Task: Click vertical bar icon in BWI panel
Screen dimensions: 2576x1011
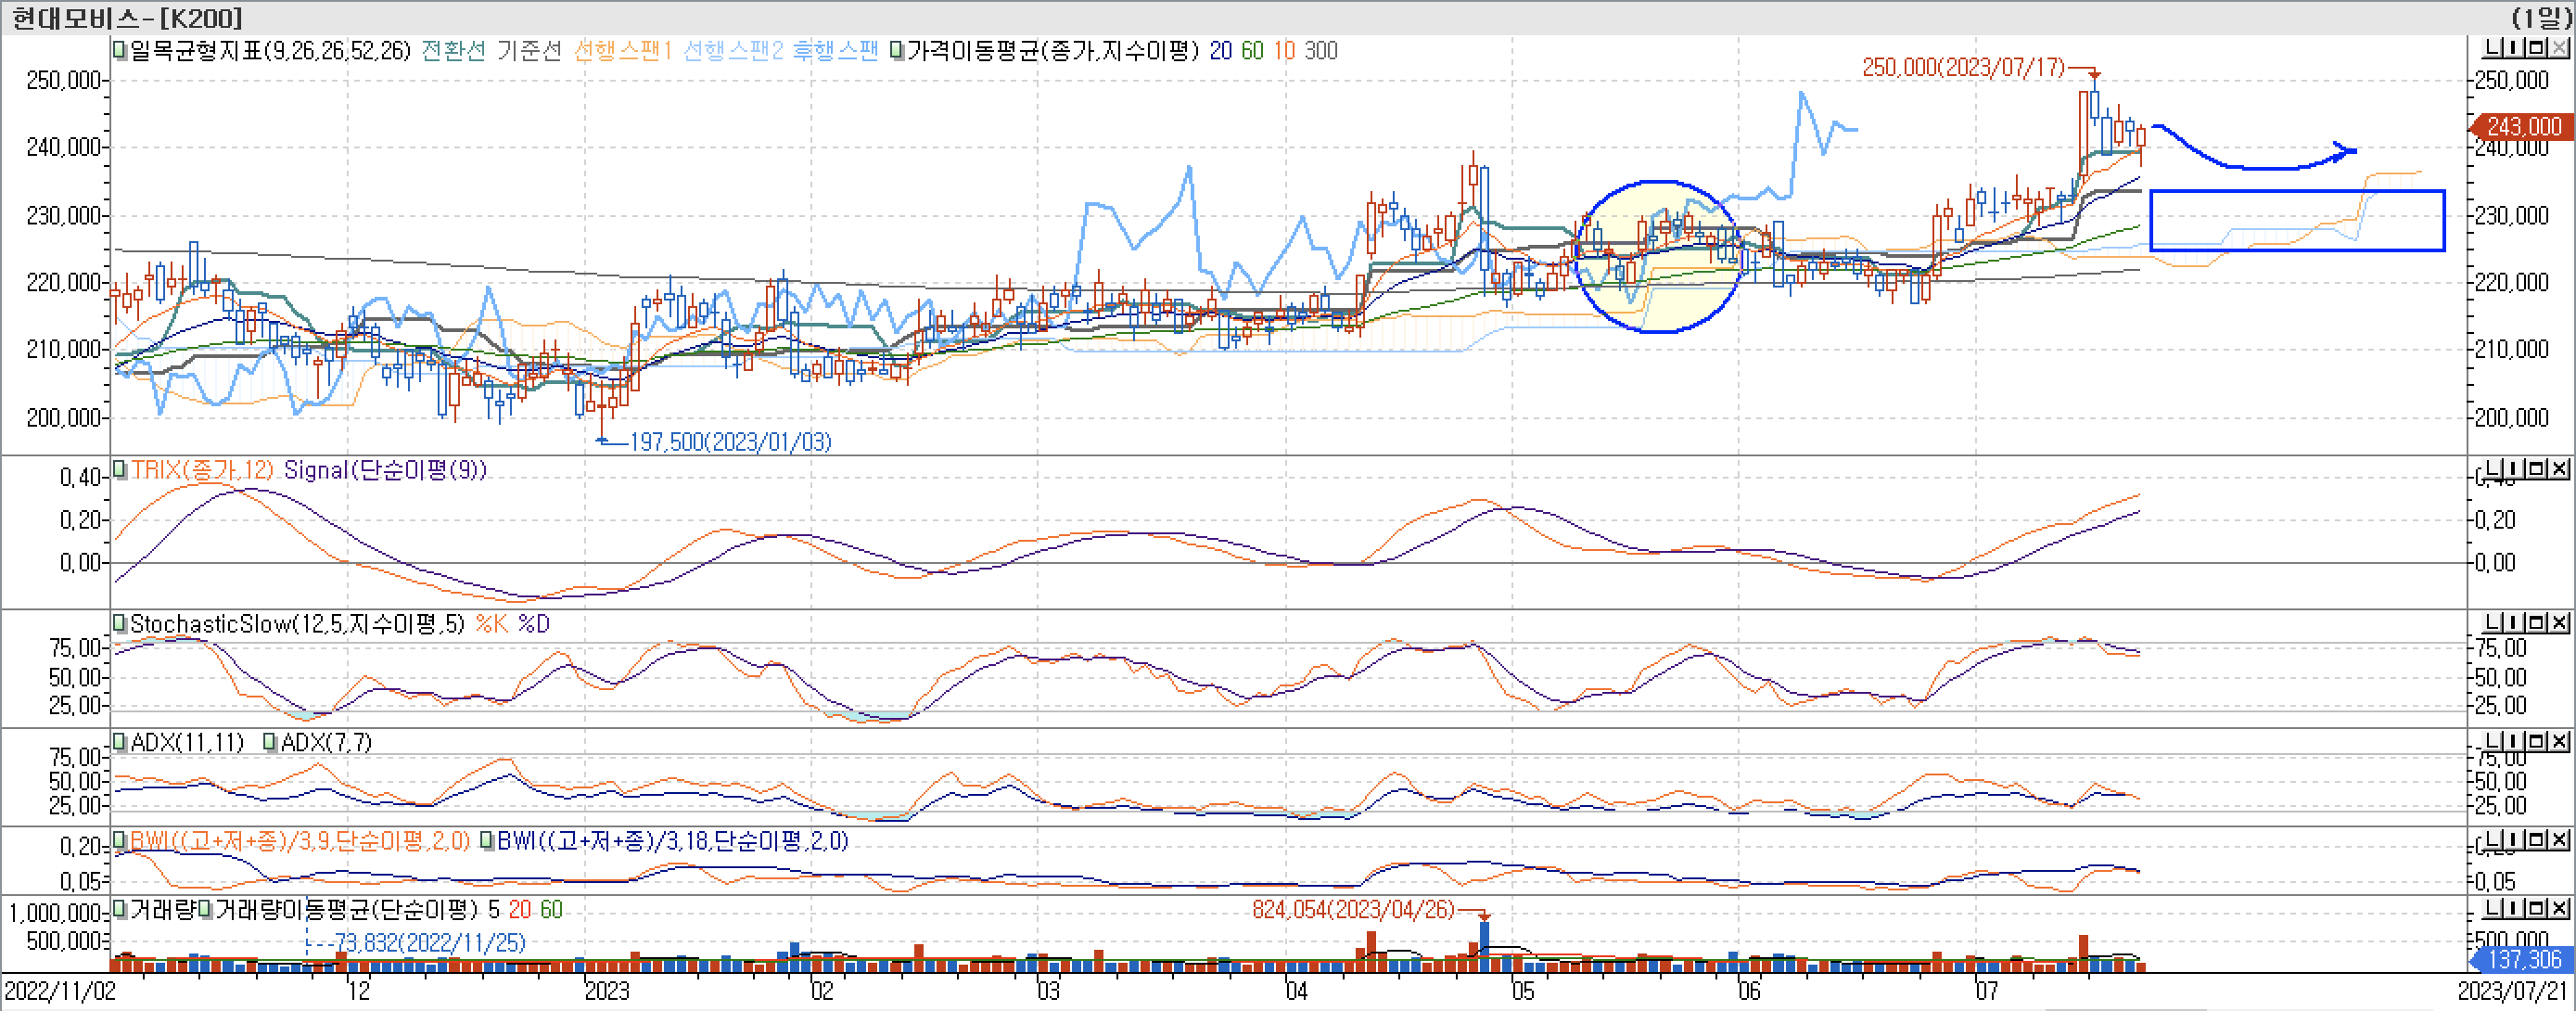Action: click(2515, 839)
